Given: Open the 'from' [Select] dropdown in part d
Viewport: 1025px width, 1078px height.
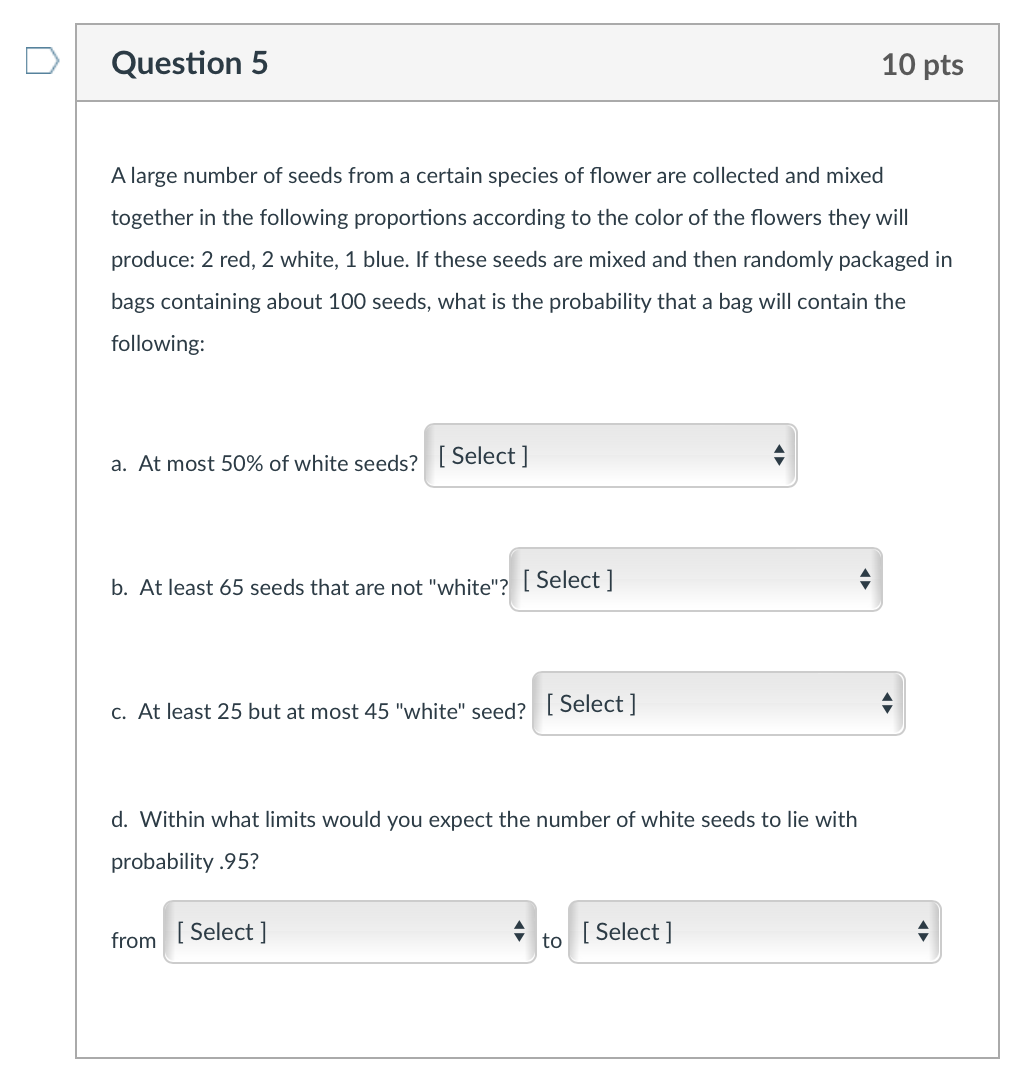Looking at the screenshot, I should (349, 931).
